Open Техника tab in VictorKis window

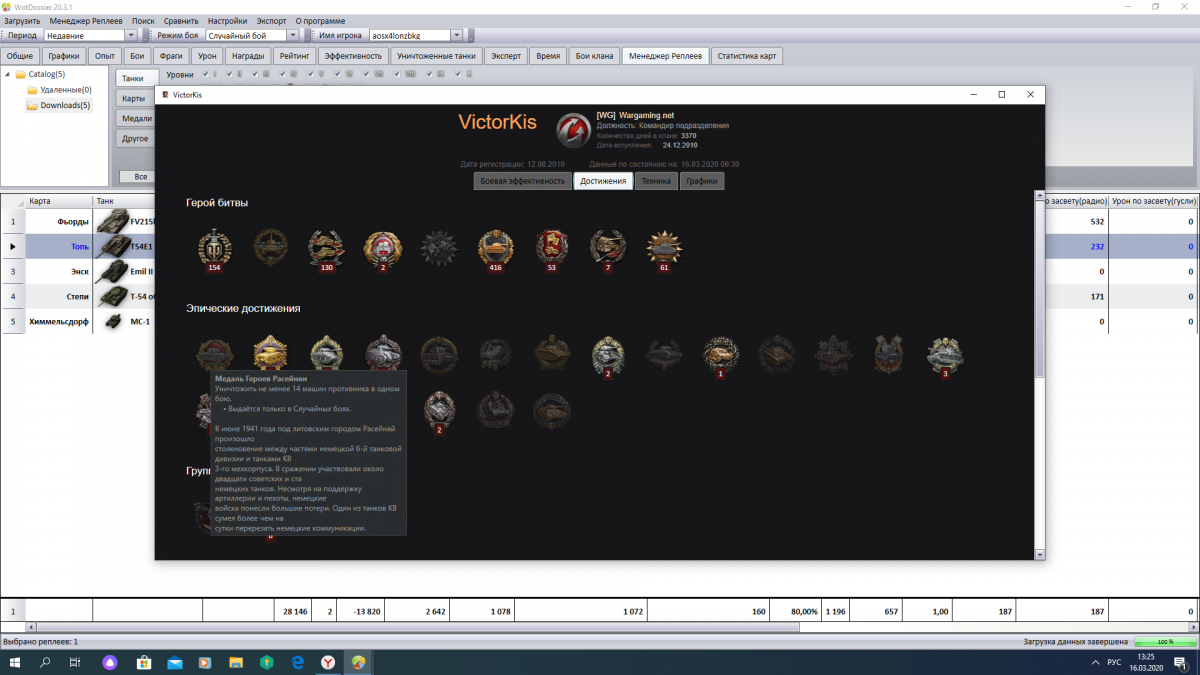click(656, 181)
